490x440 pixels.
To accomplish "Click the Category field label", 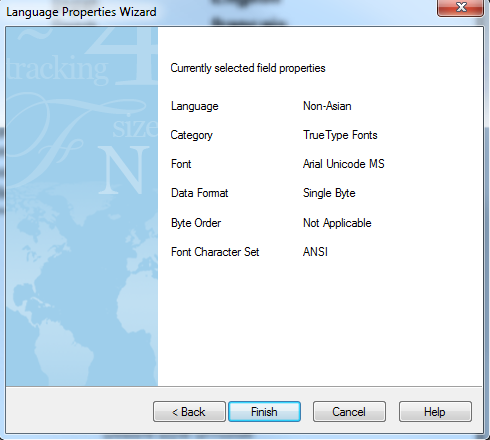I will click(x=191, y=135).
